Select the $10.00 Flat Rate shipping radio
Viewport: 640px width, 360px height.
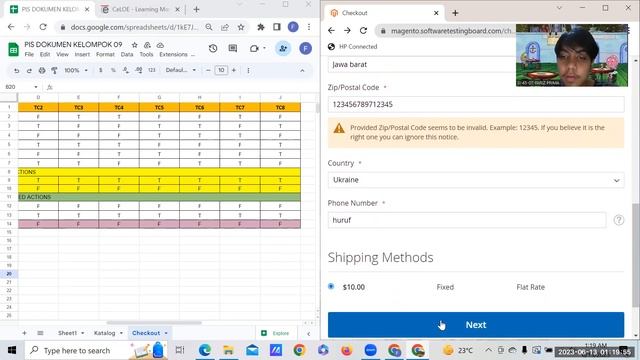[331, 287]
